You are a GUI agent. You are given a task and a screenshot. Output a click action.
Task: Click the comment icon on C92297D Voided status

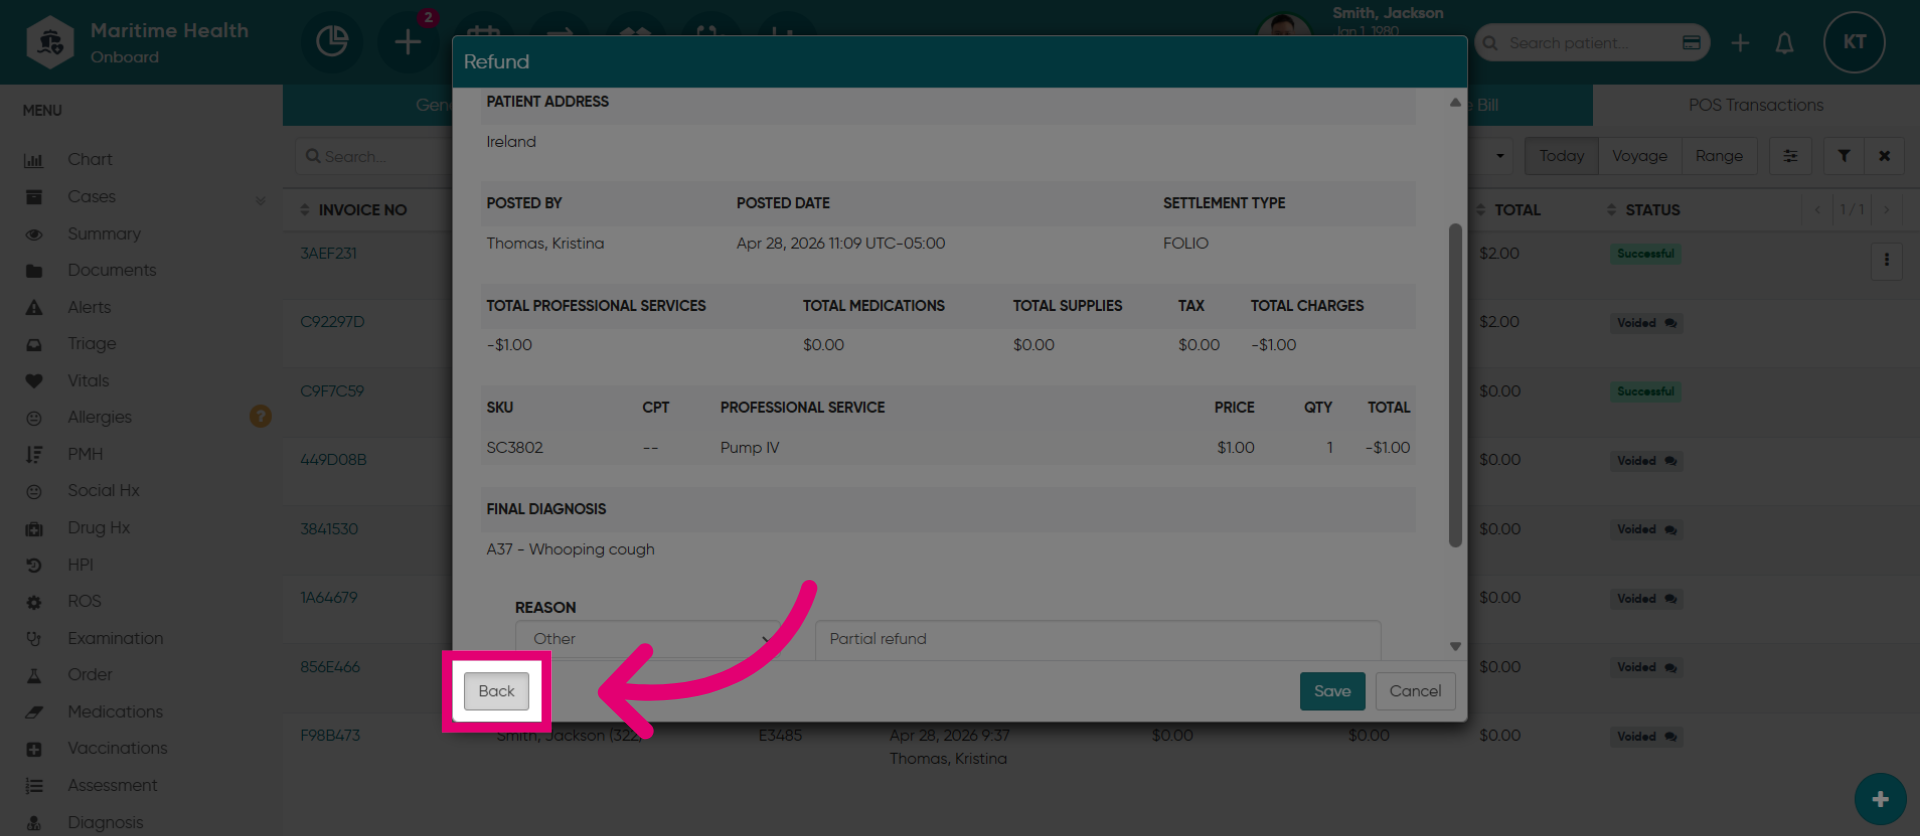[x=1670, y=323]
